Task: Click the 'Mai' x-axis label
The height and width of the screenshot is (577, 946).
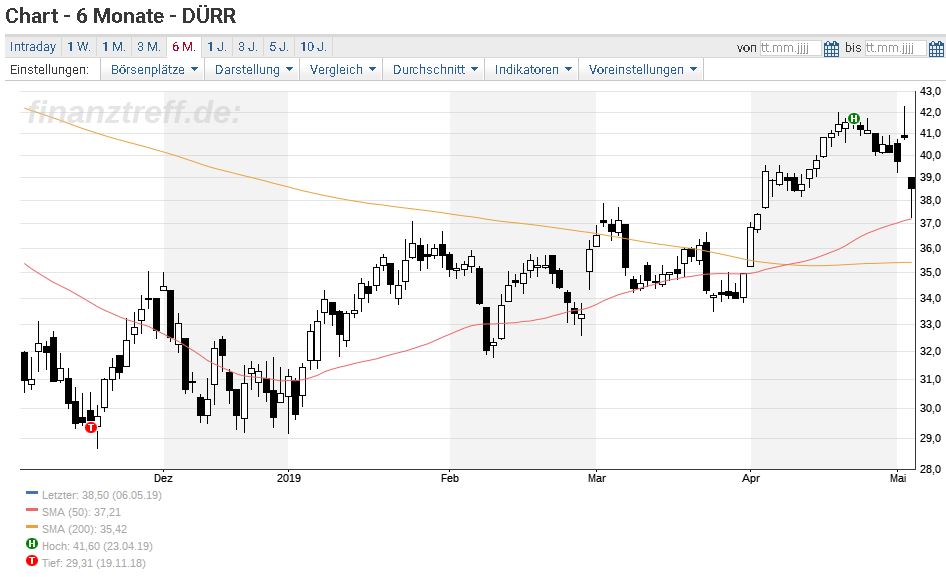Action: (898, 478)
